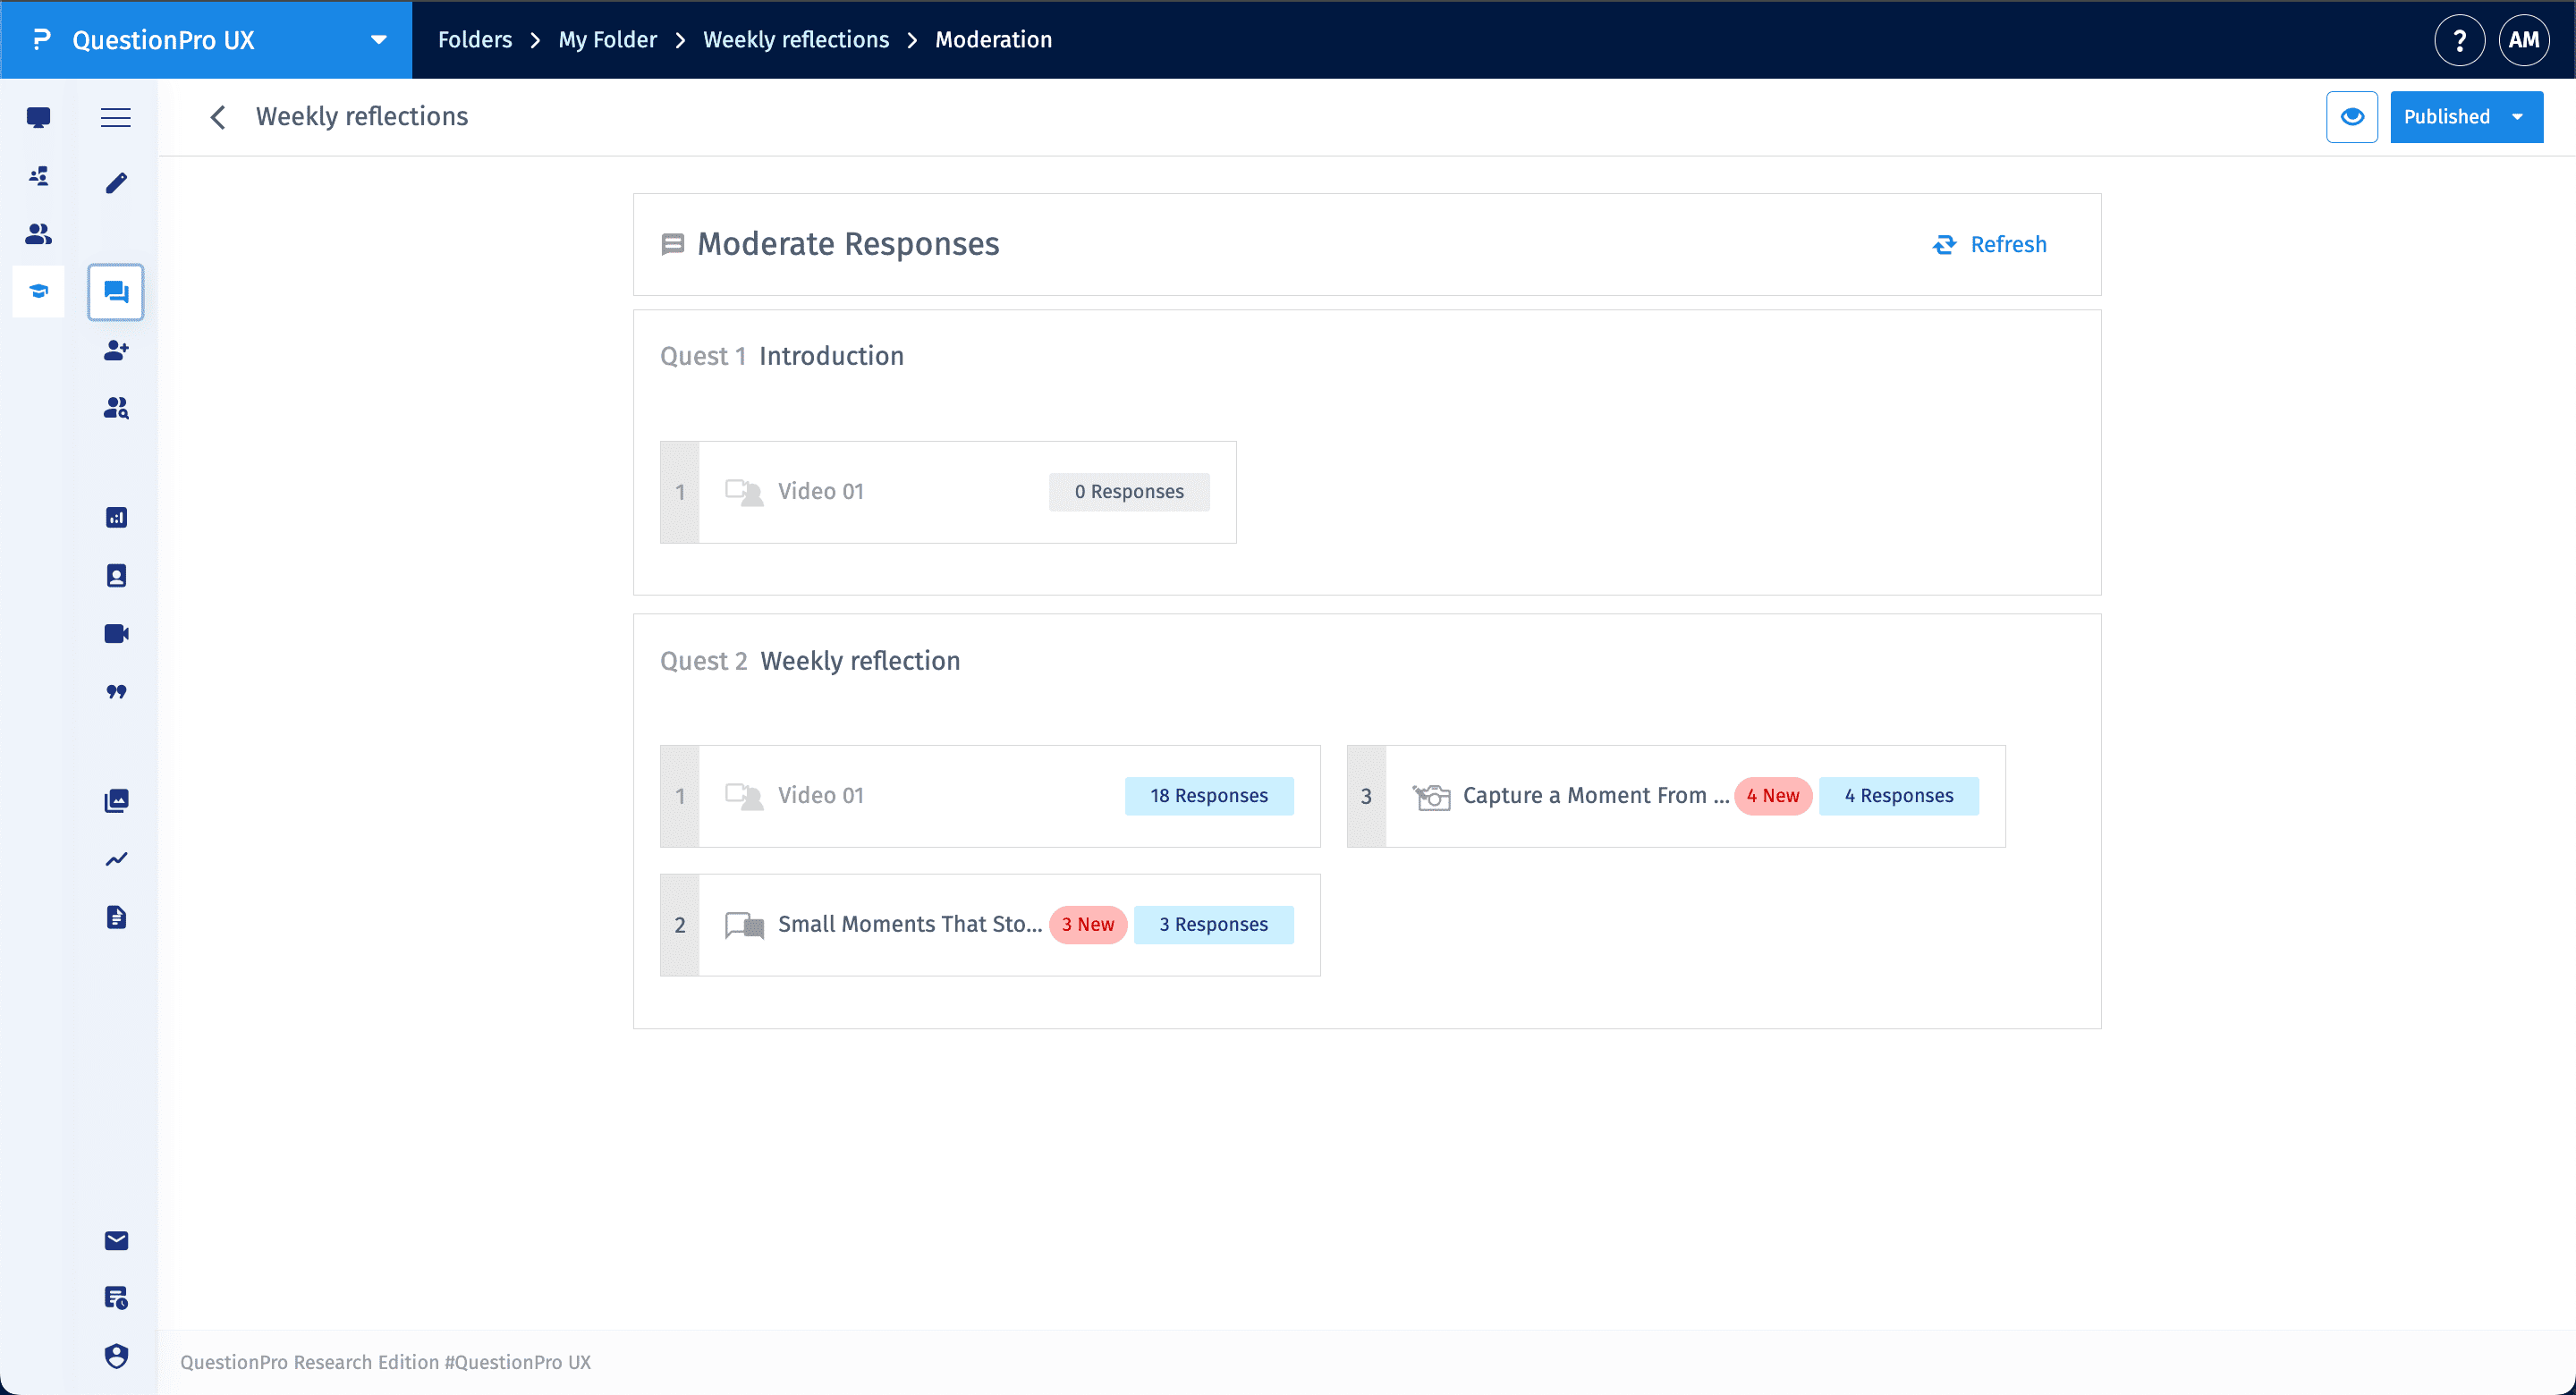Open the shield security icon at bottom

click(116, 1356)
